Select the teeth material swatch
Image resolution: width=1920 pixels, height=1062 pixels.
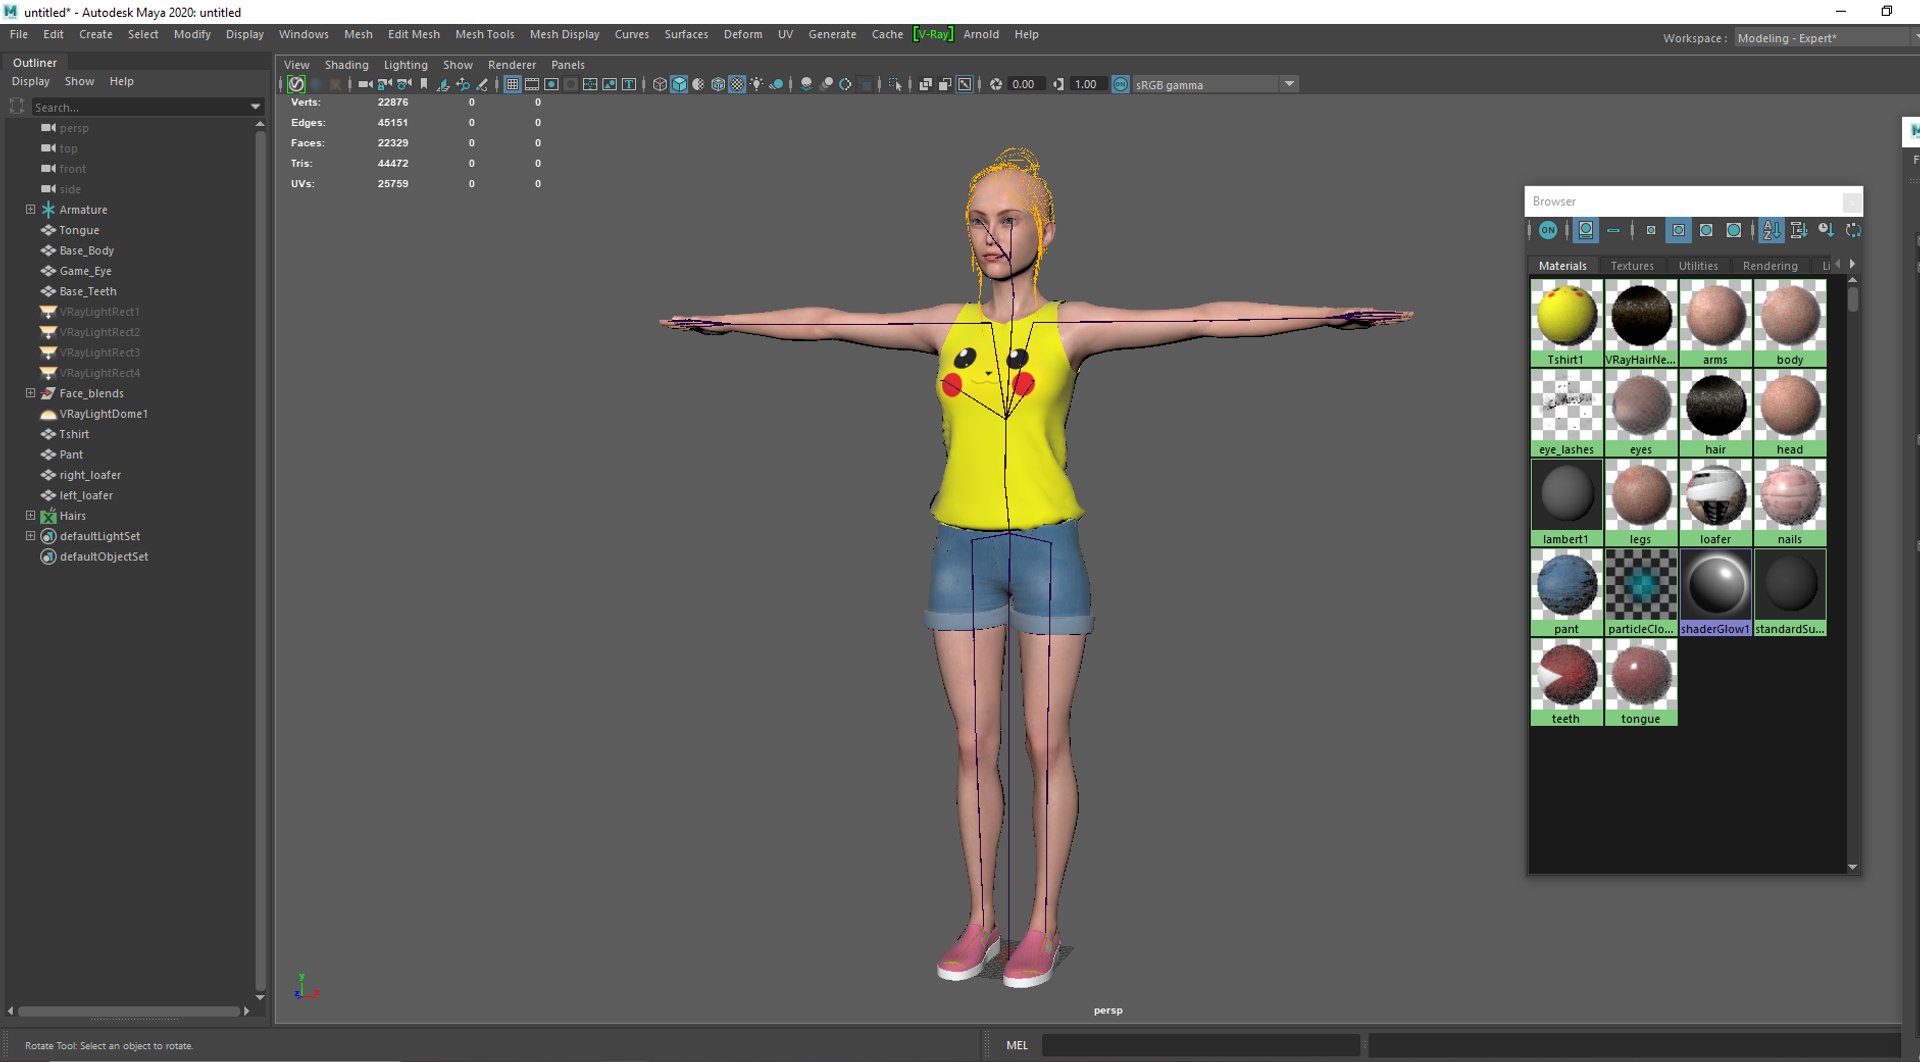[x=1566, y=682]
